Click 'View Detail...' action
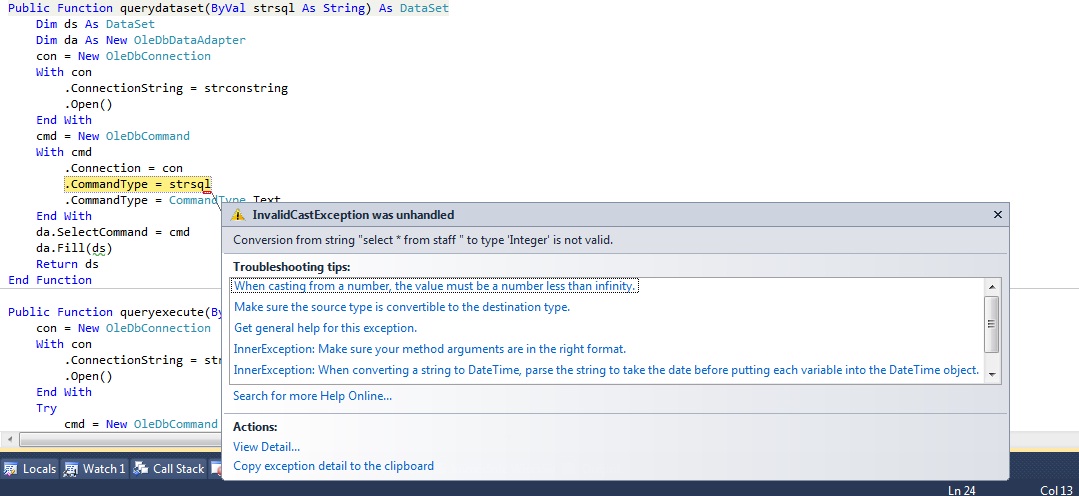Screen dimensions: 1079x496 pos(266,447)
